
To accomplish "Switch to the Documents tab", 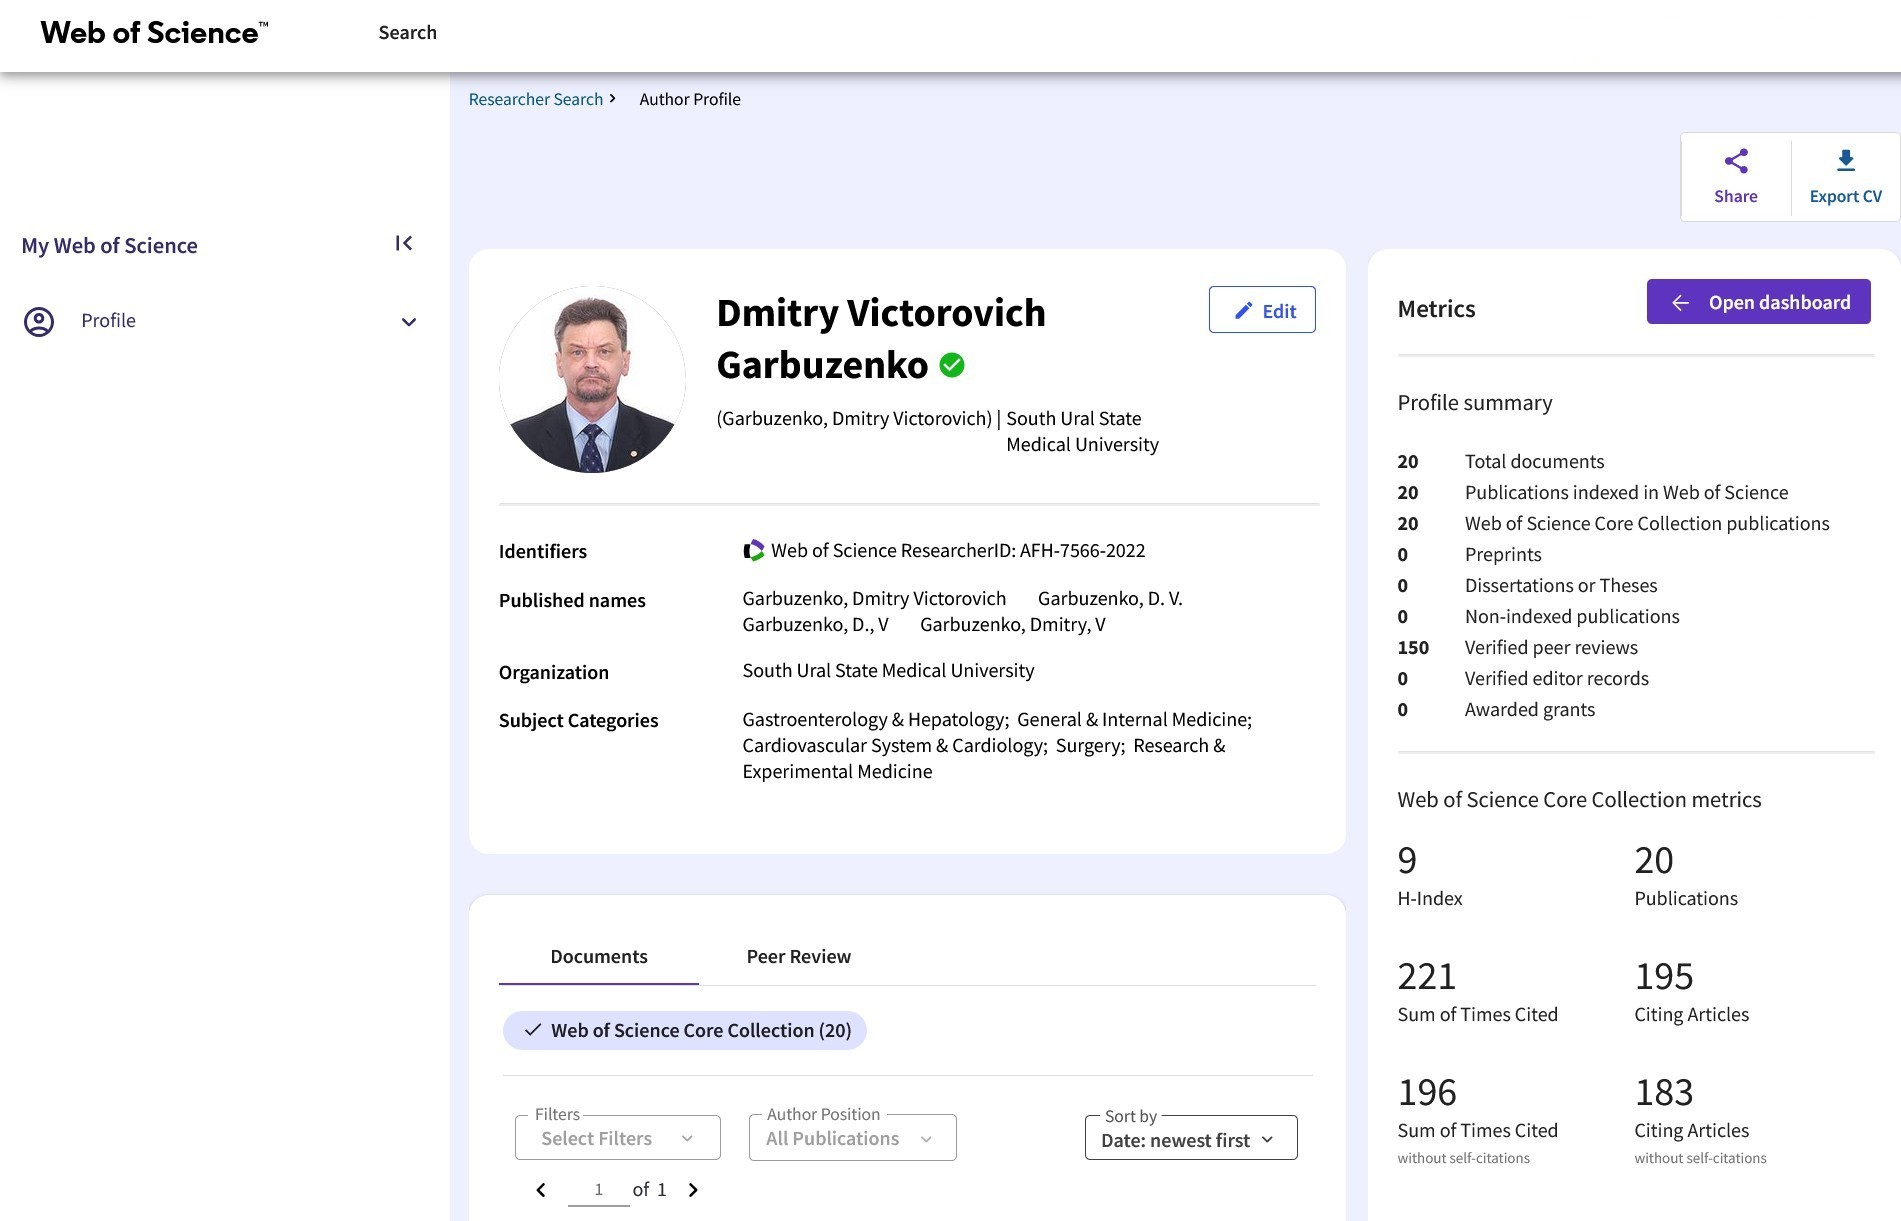I will coord(599,957).
